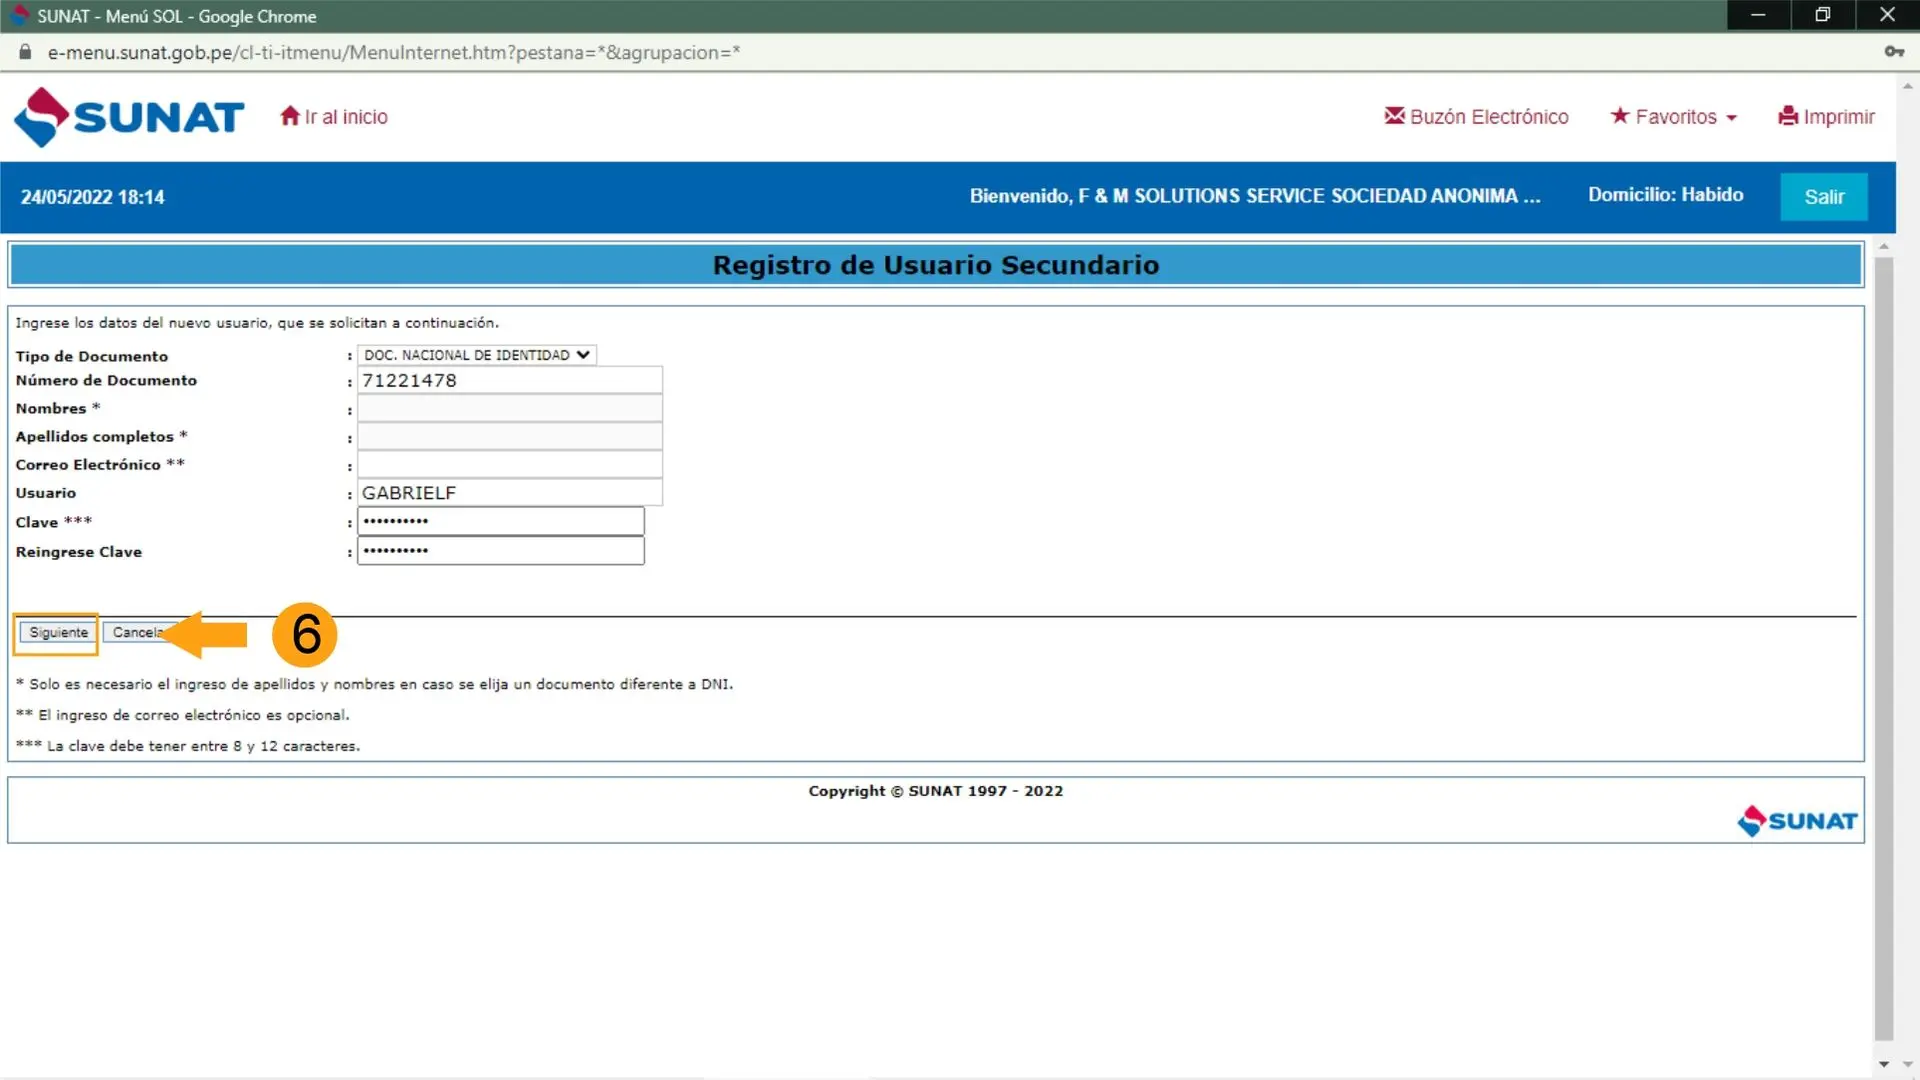Click the note about correo electrónico opcional
Image resolution: width=1920 pixels, height=1080 pixels.
pos(183,715)
